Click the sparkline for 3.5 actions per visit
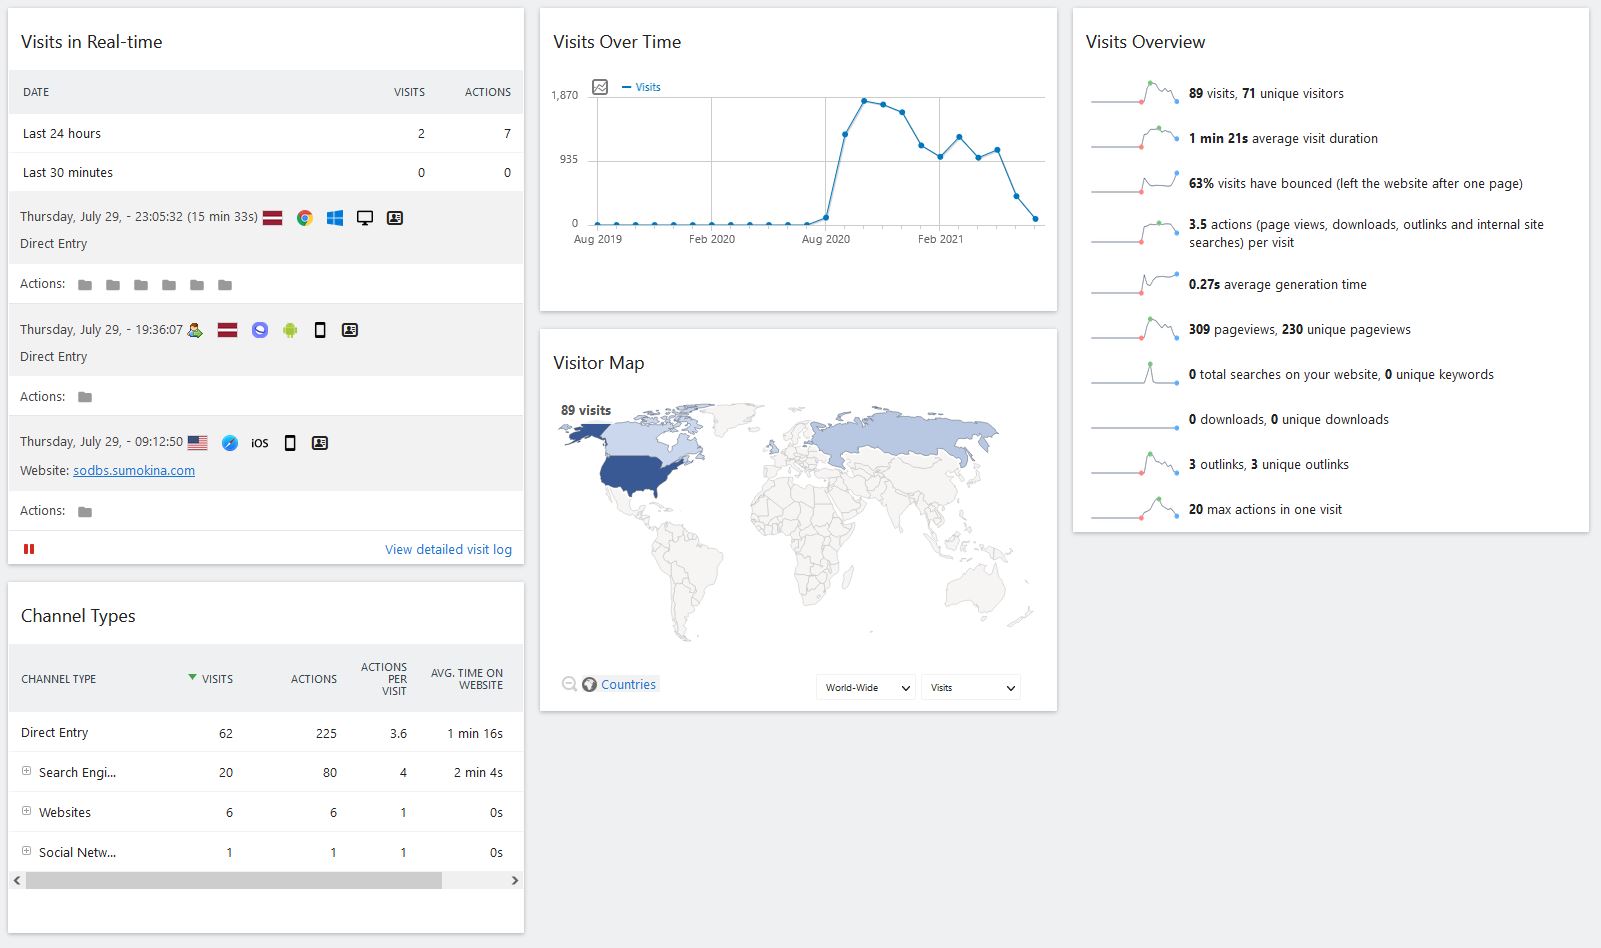This screenshot has width=1601, height=948. 1135,233
